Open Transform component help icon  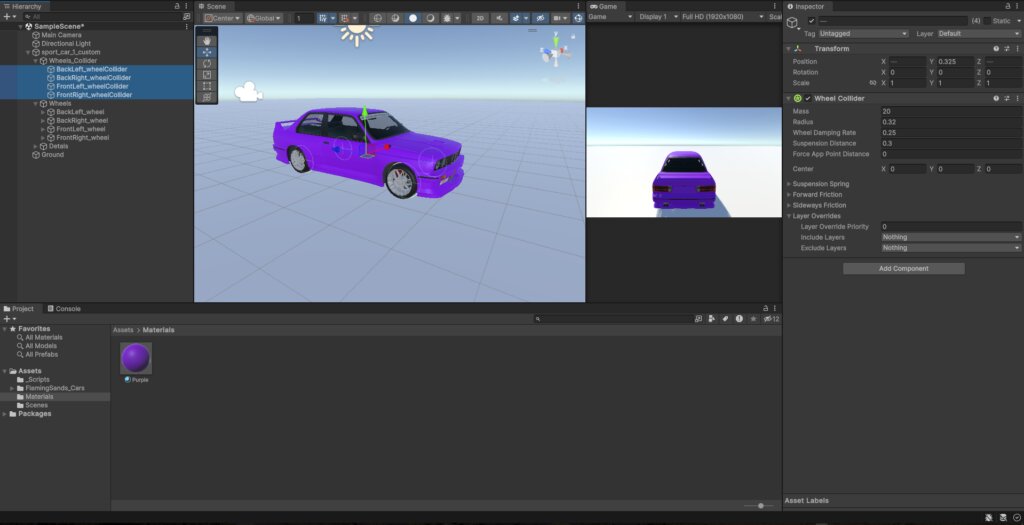click(x=996, y=48)
